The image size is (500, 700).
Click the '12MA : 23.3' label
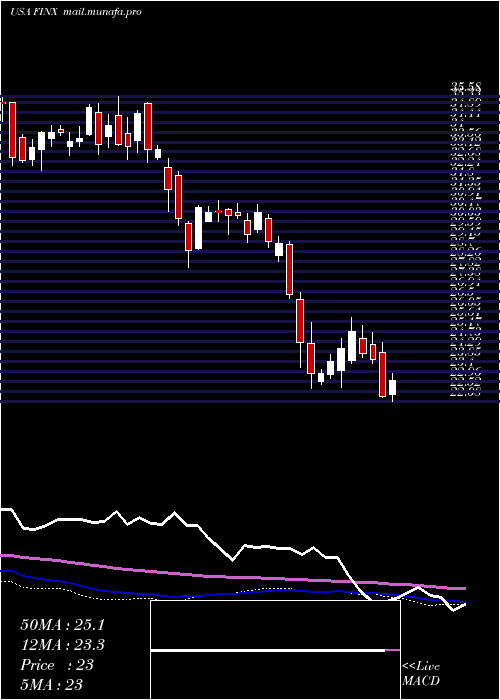click(62, 645)
